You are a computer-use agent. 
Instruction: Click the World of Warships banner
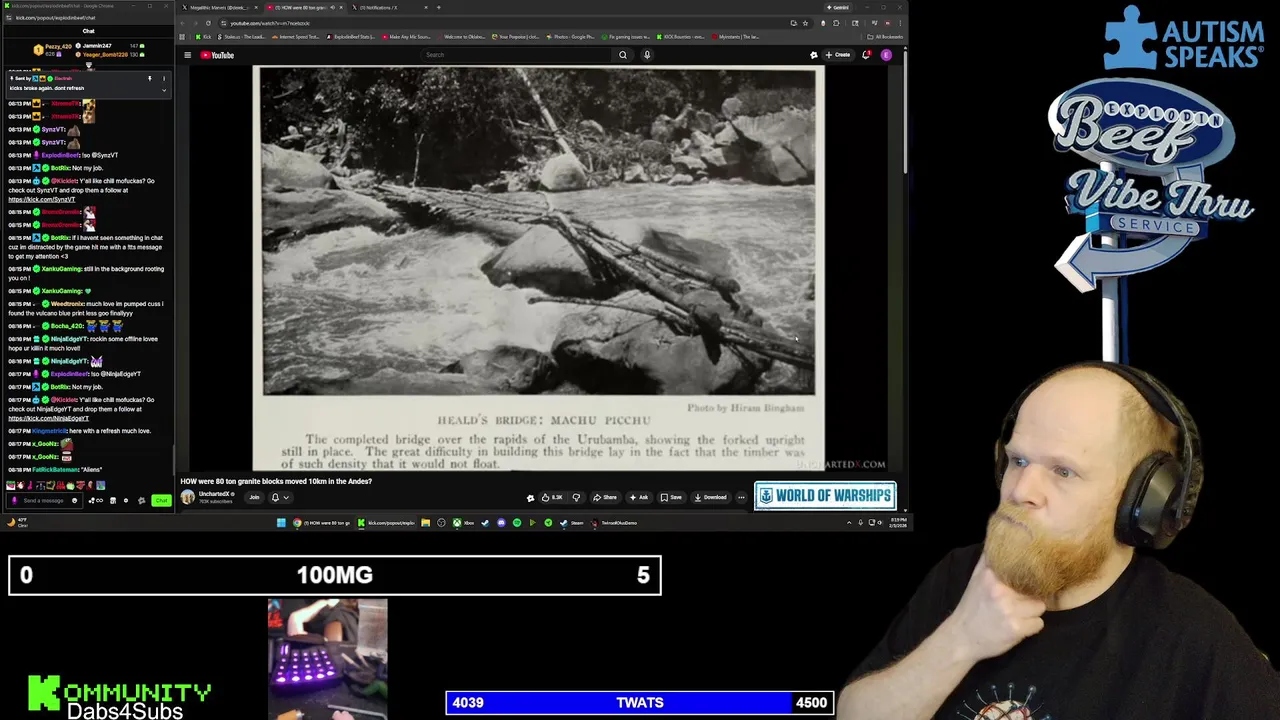(x=825, y=495)
